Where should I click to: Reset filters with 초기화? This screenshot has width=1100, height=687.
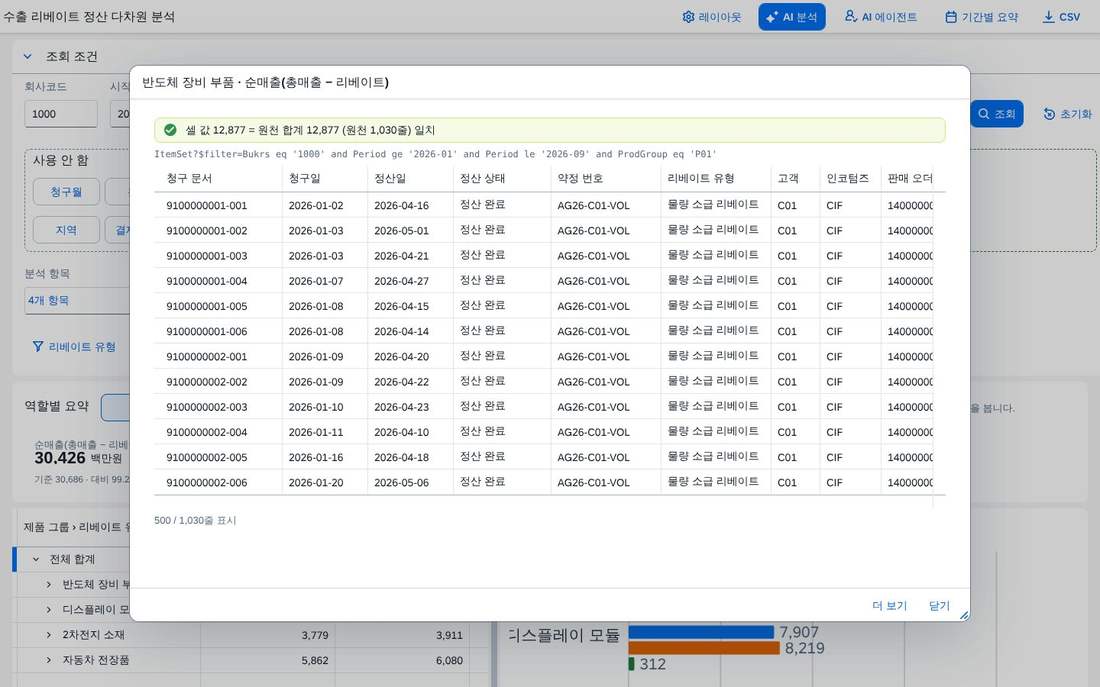(x=1067, y=114)
